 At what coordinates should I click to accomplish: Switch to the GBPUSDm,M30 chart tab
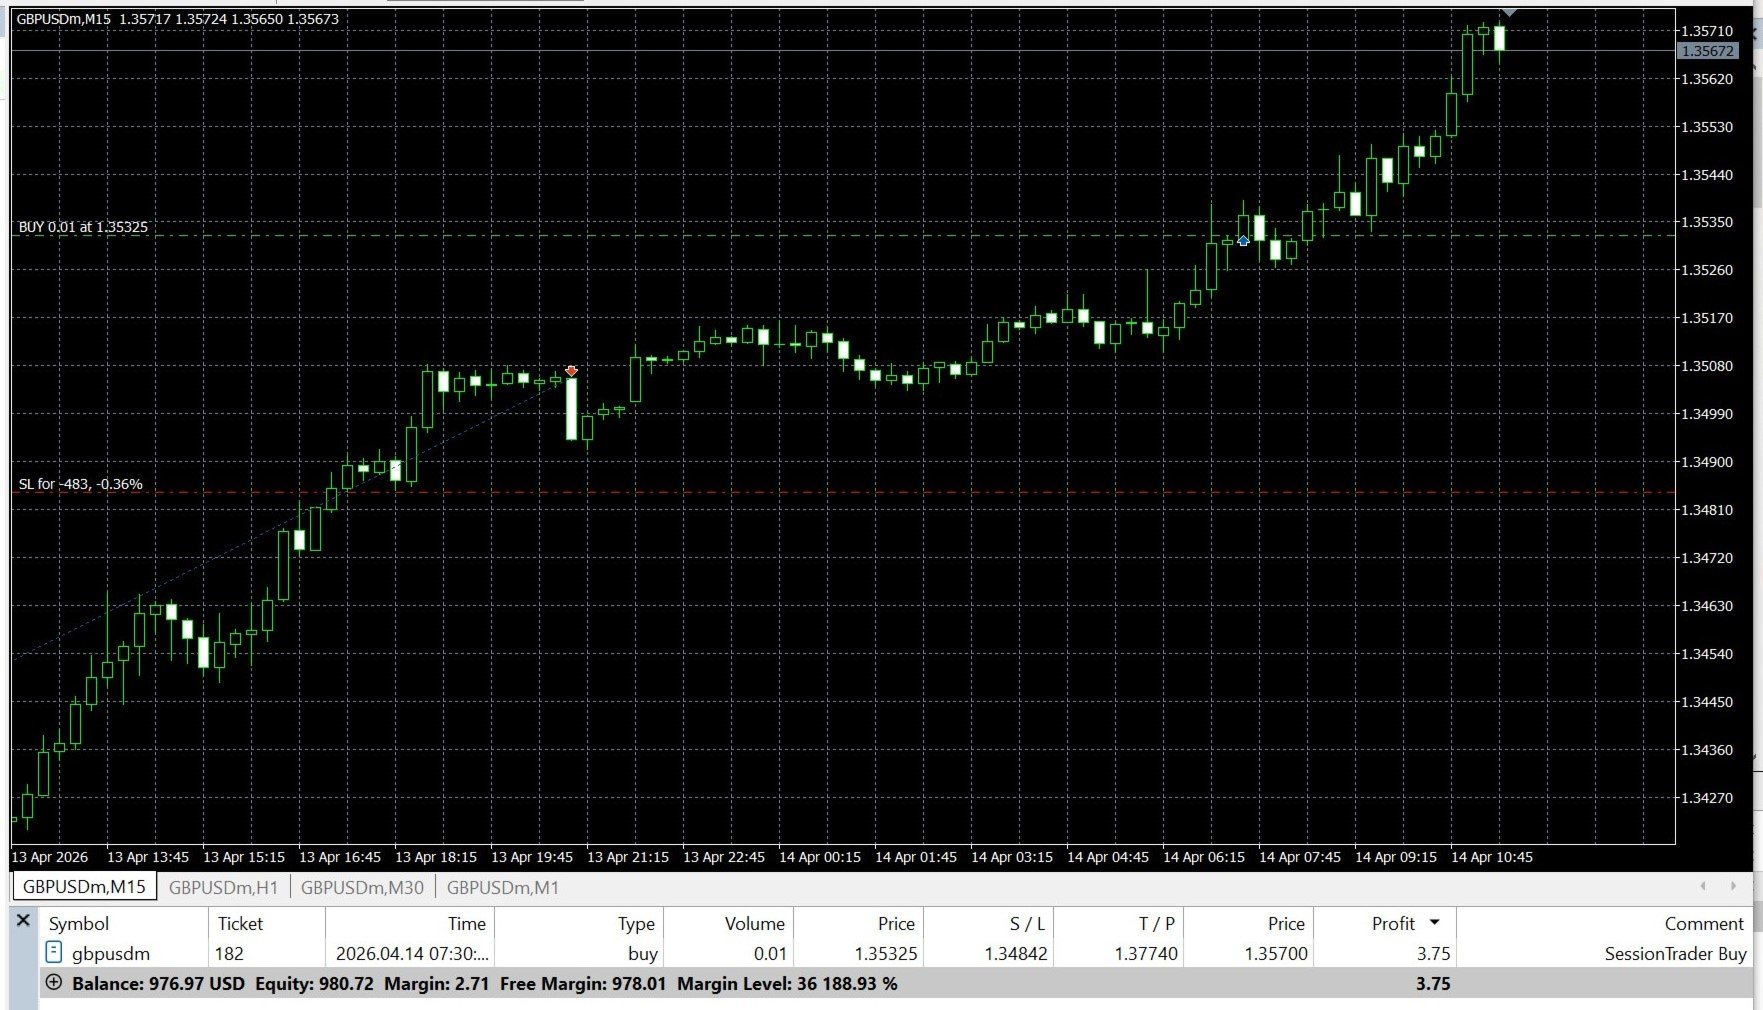tap(362, 887)
